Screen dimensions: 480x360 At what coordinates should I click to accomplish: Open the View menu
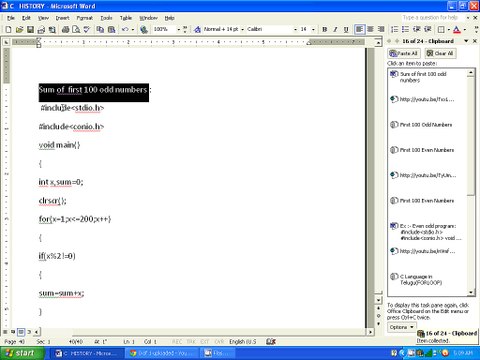43,18
